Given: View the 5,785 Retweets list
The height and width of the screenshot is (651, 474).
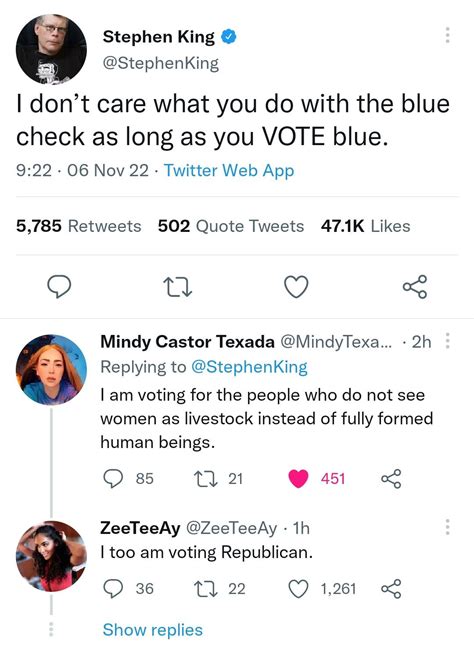Looking at the screenshot, I should pyautogui.click(x=79, y=226).
